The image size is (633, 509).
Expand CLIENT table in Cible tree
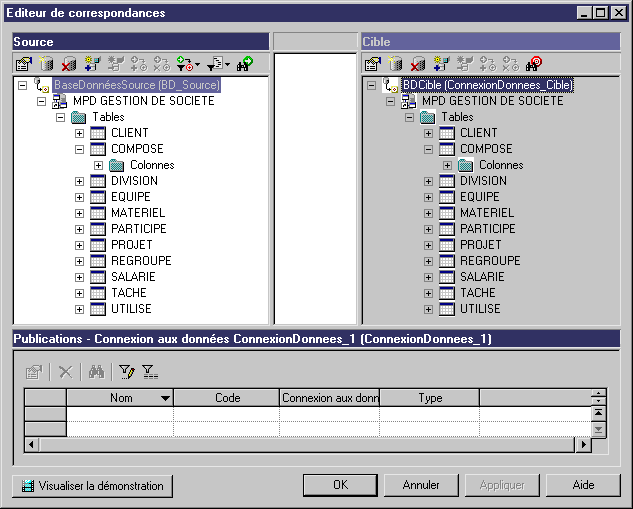click(428, 133)
